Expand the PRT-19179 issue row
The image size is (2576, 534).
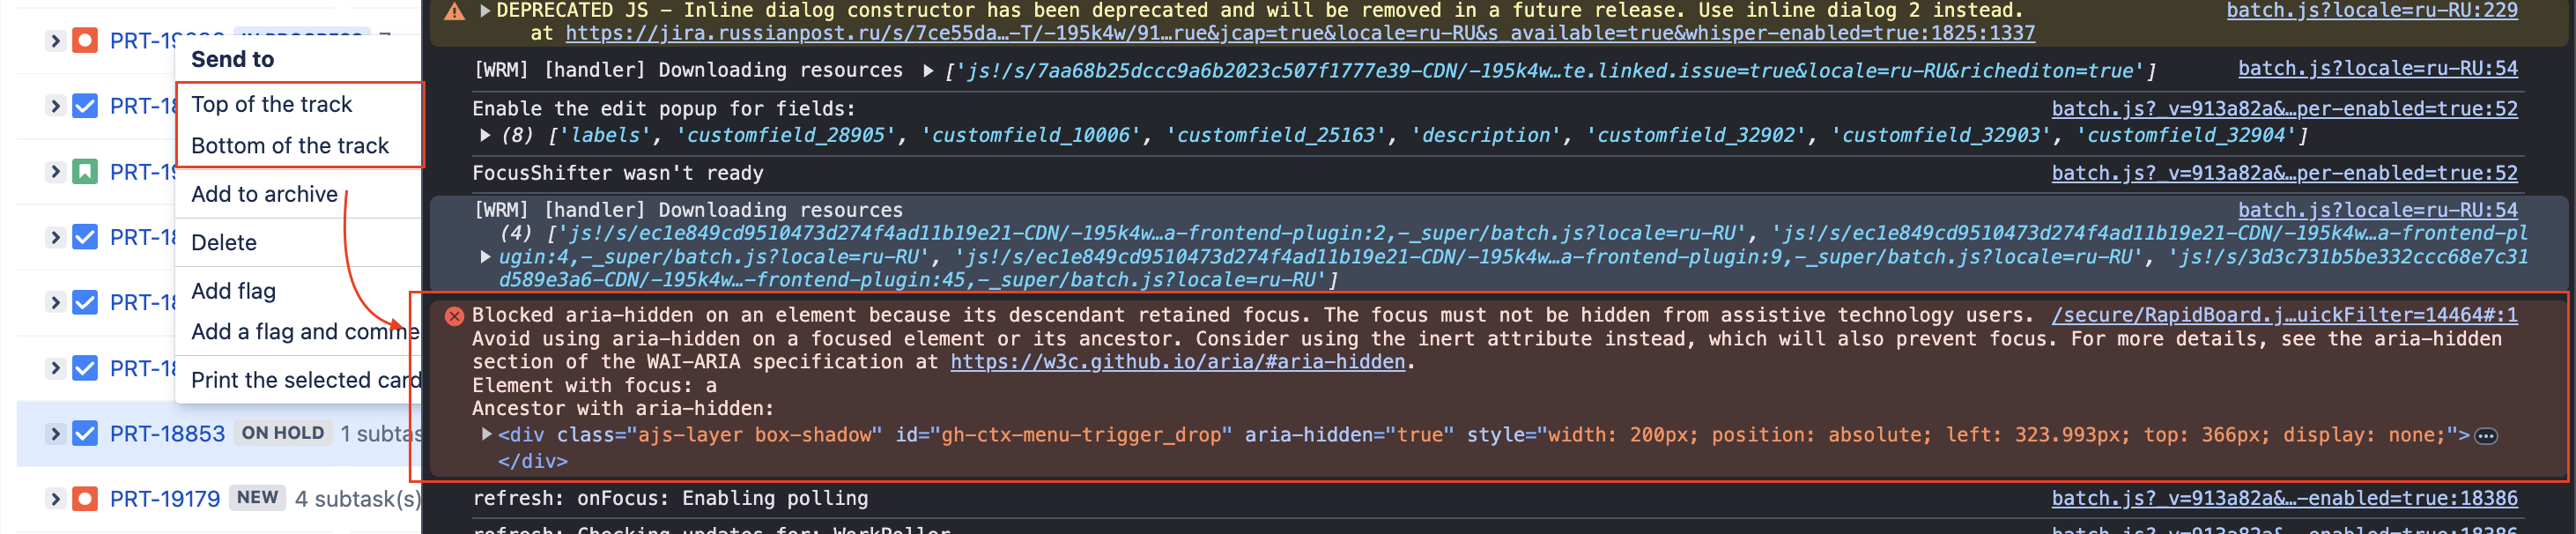[55, 498]
